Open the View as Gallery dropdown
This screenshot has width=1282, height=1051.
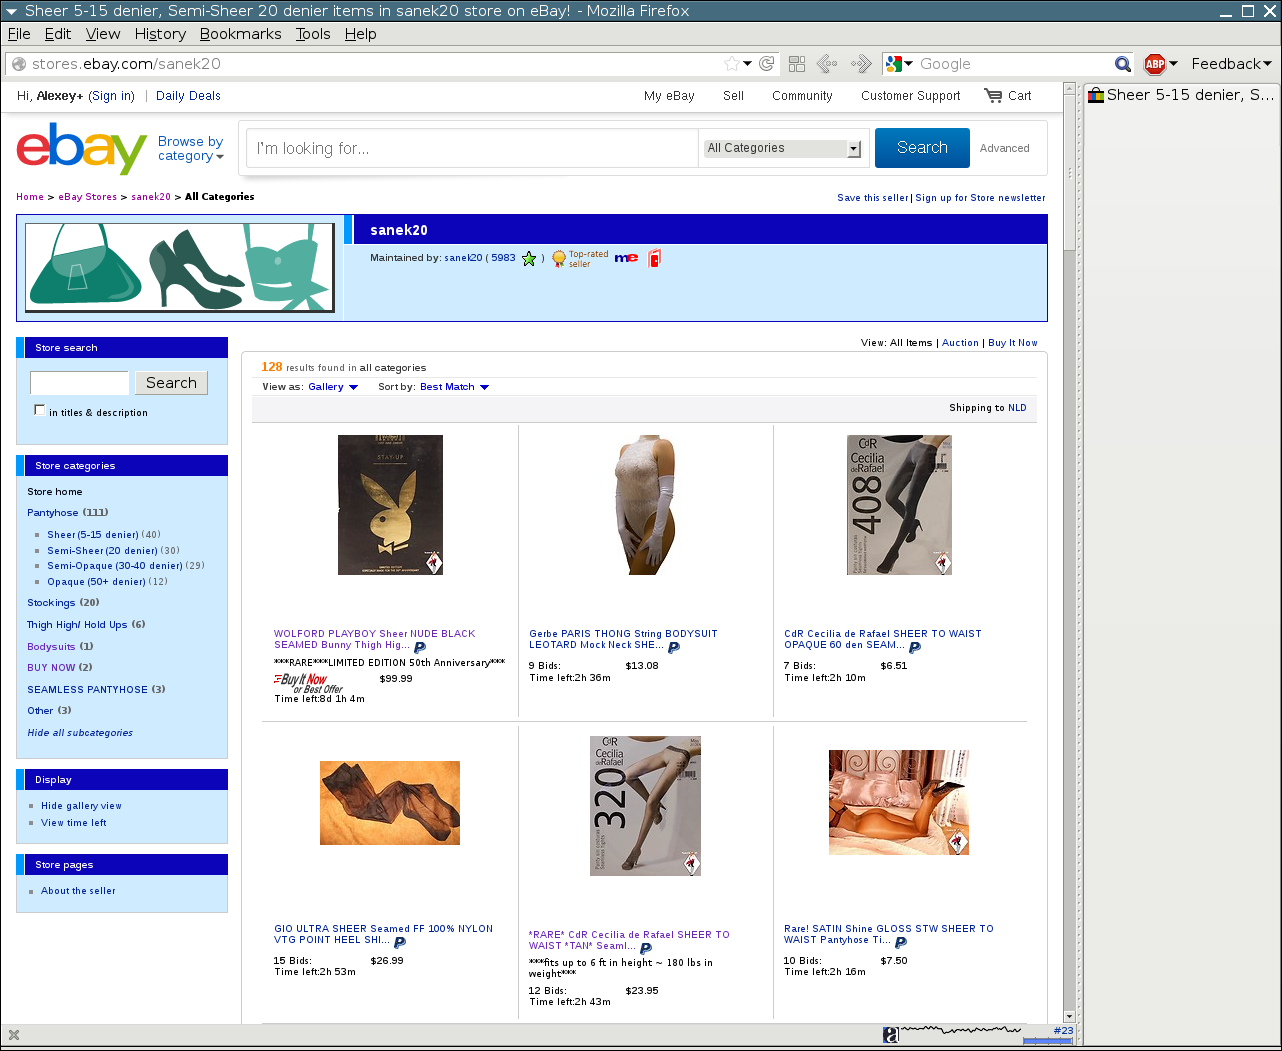coord(332,387)
